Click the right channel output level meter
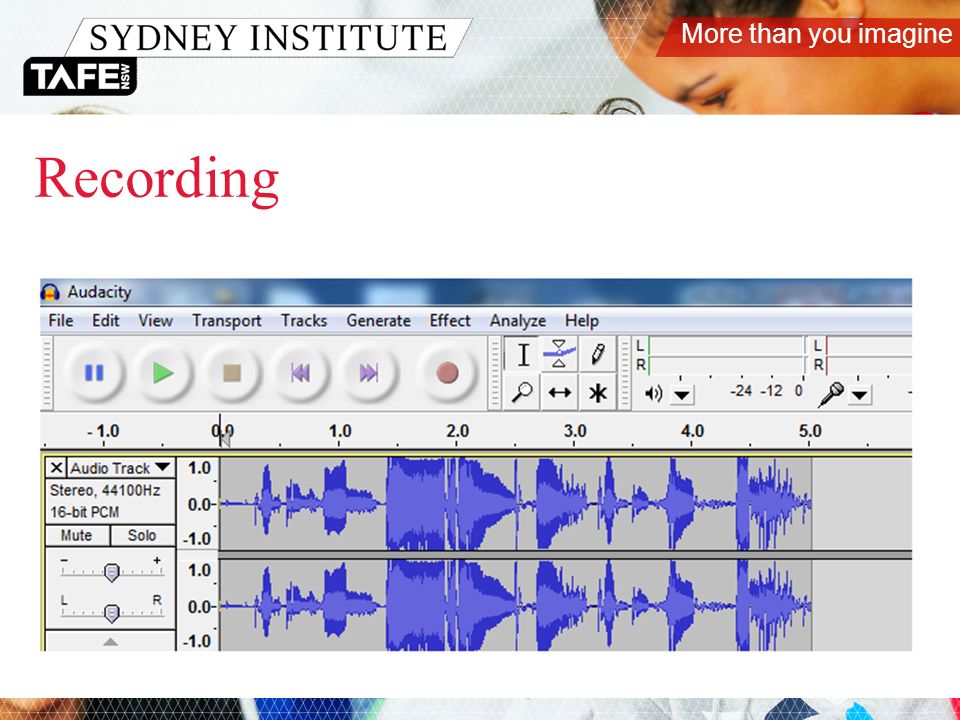 (726, 366)
